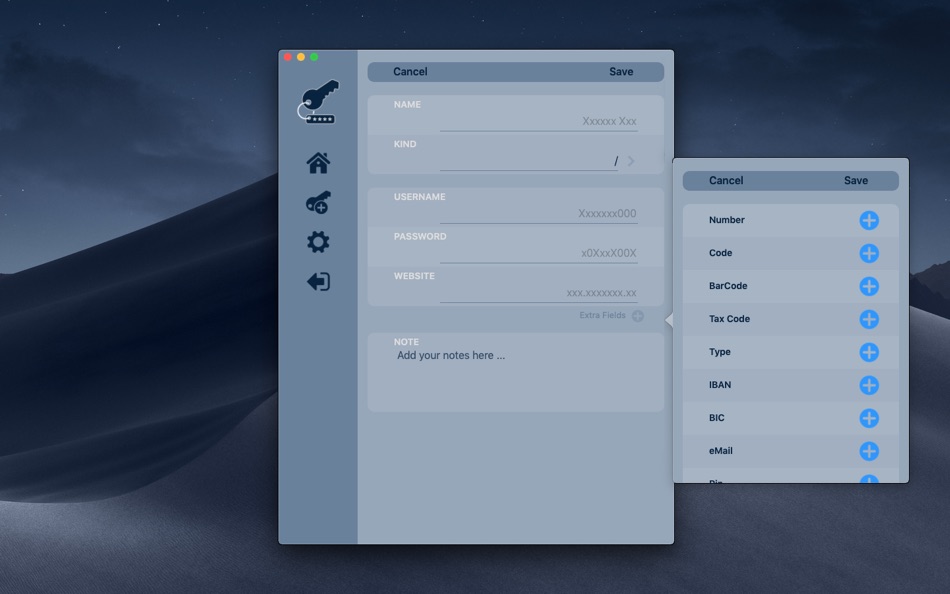This screenshot has width=950, height=594.
Task: Click the logout arrow sidebar icon
Action: click(318, 281)
